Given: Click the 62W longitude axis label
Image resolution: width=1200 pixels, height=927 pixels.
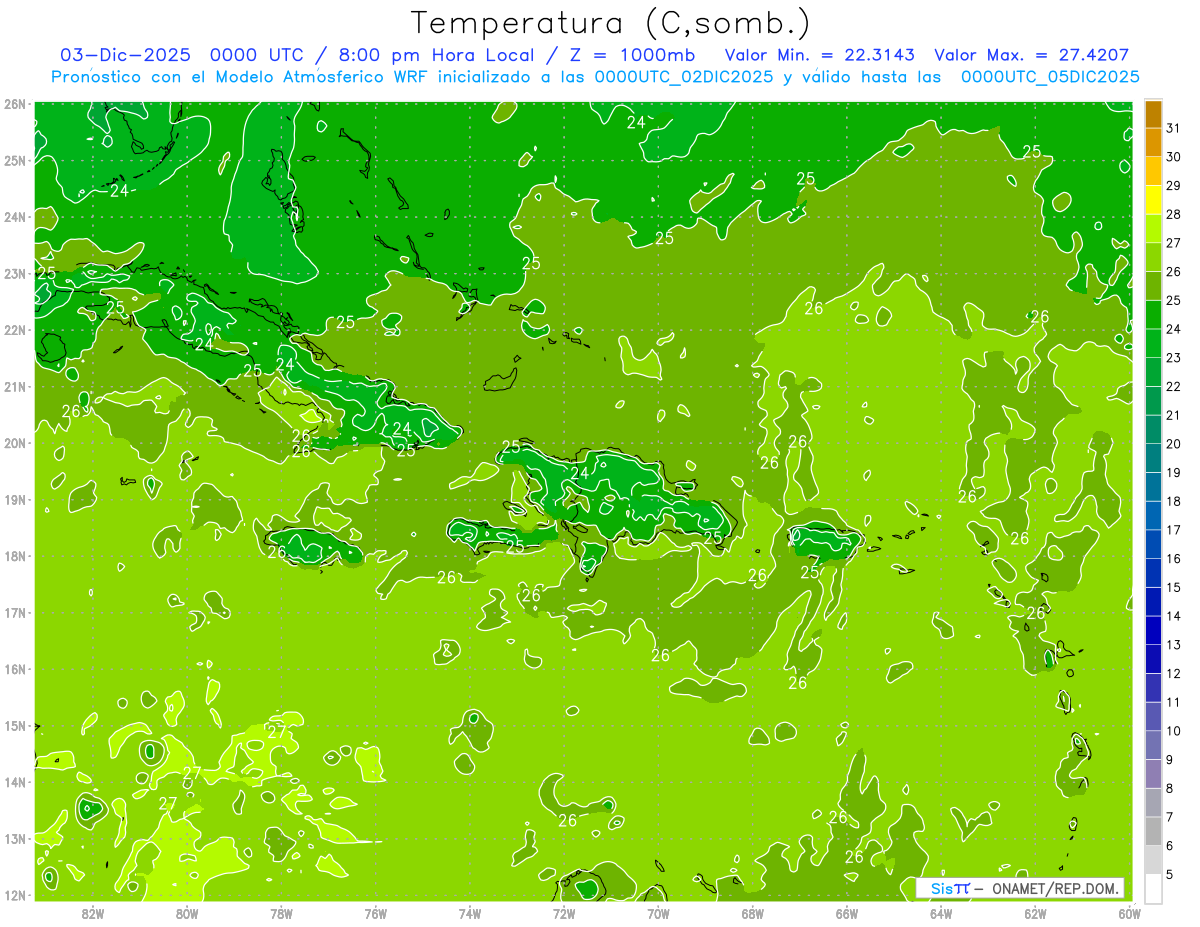Looking at the screenshot, I should pyautogui.click(x=1035, y=914).
